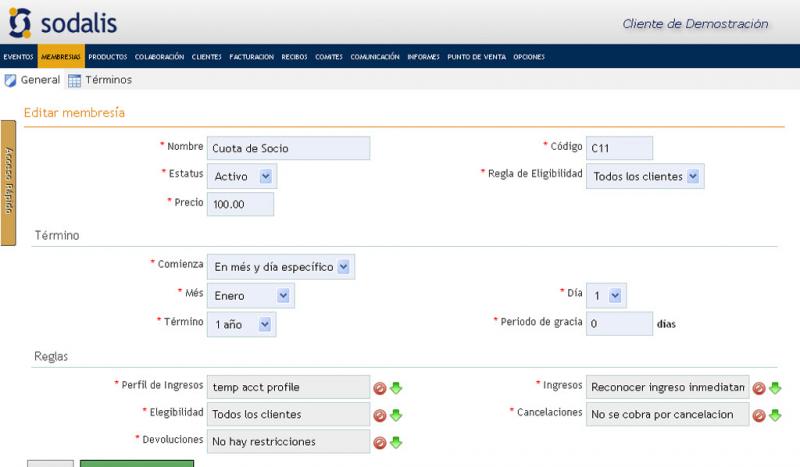Click green arrow icon beside Cancelaciones field
The width and height of the screenshot is (800, 467).
coord(775,415)
